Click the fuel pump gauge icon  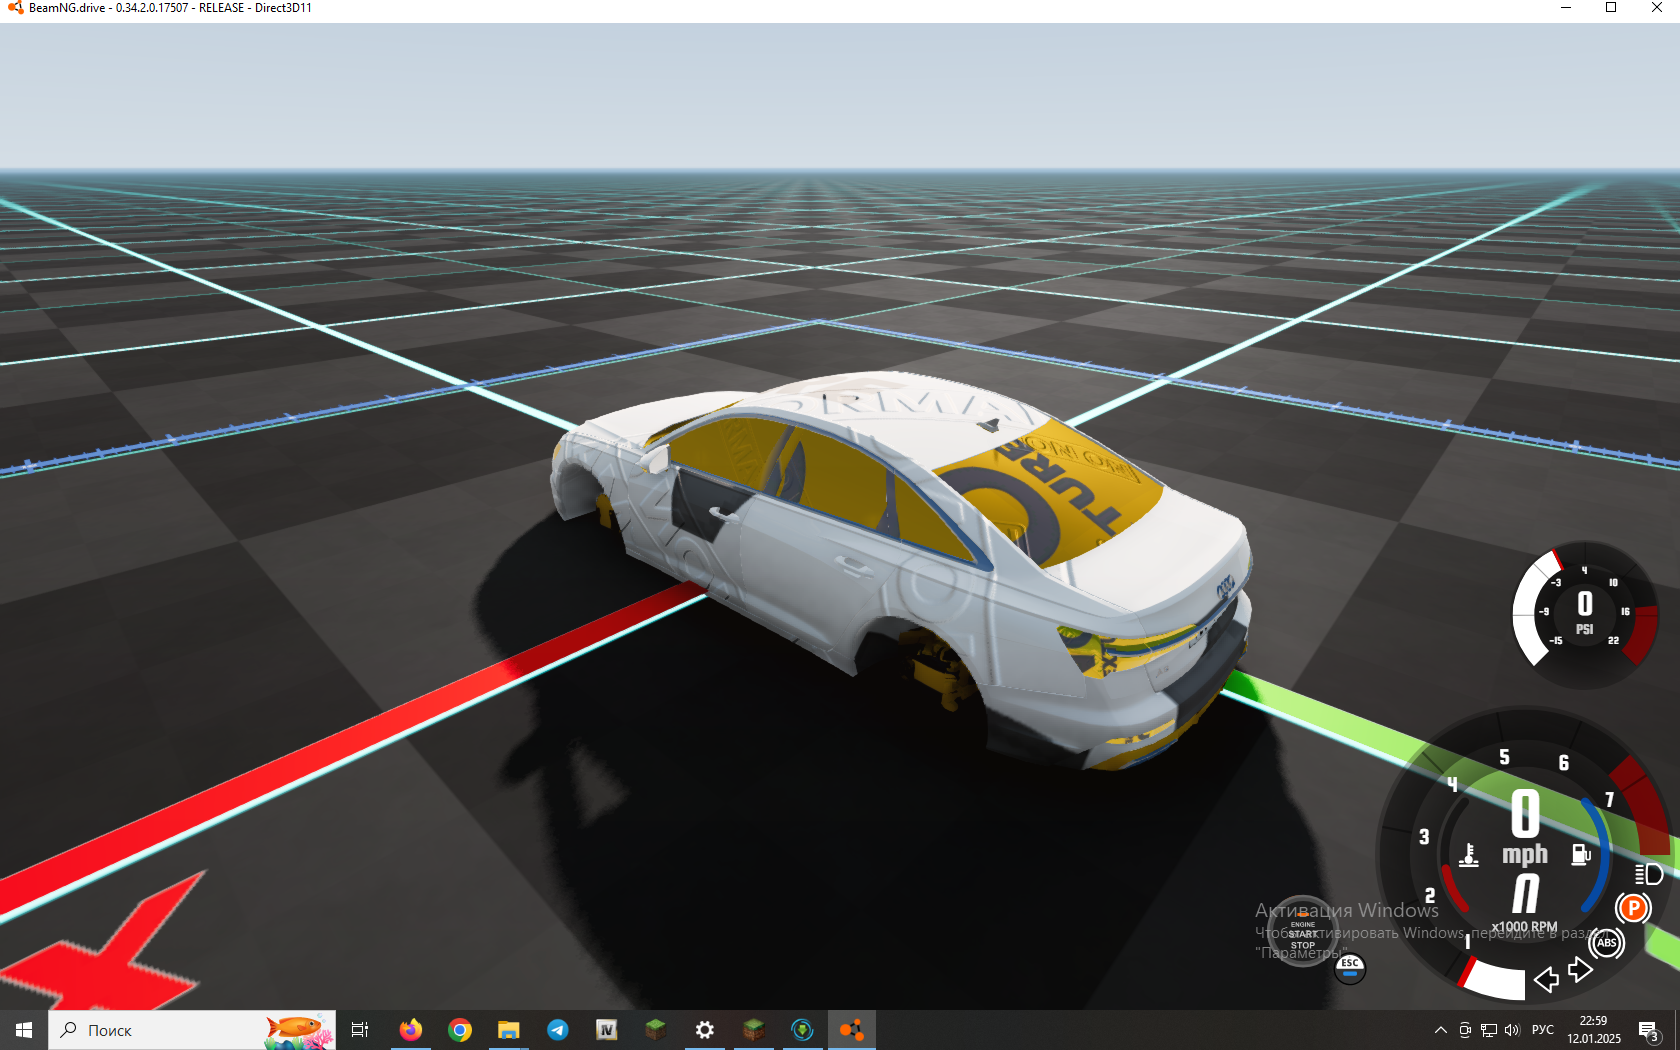(1580, 854)
